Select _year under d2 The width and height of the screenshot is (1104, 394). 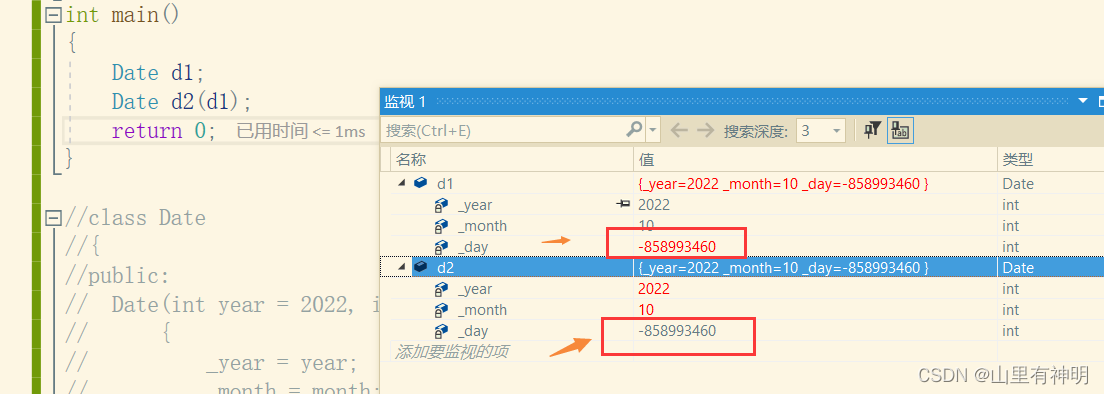(475, 288)
